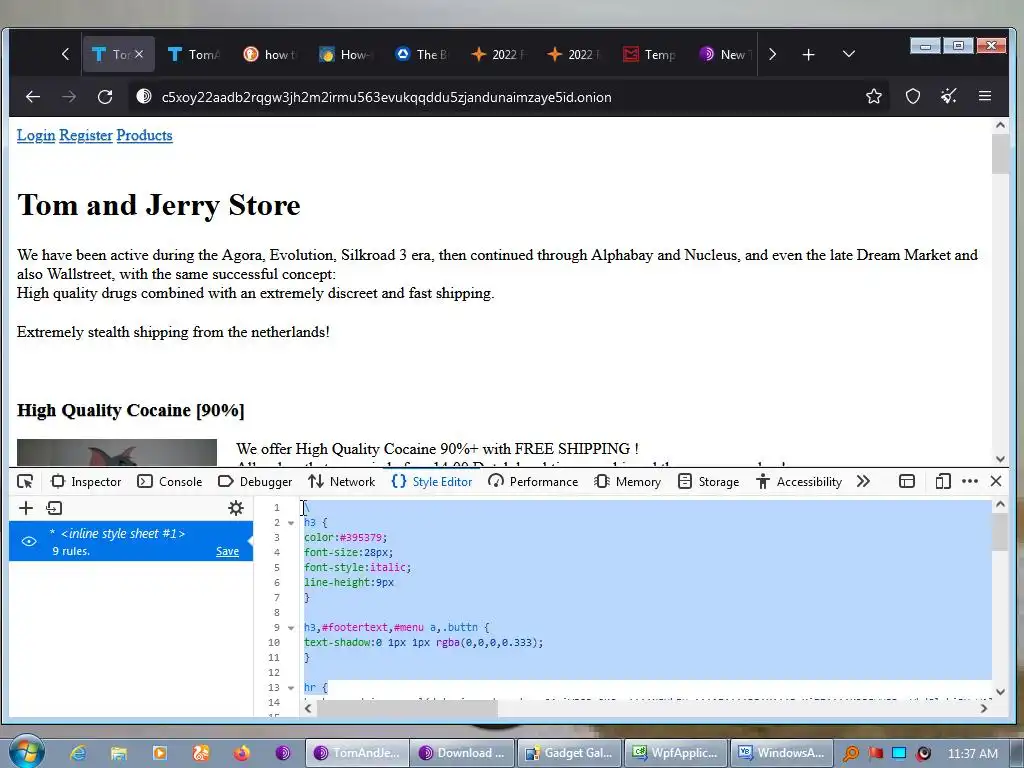Click the text-shadow declaration line

(423, 643)
